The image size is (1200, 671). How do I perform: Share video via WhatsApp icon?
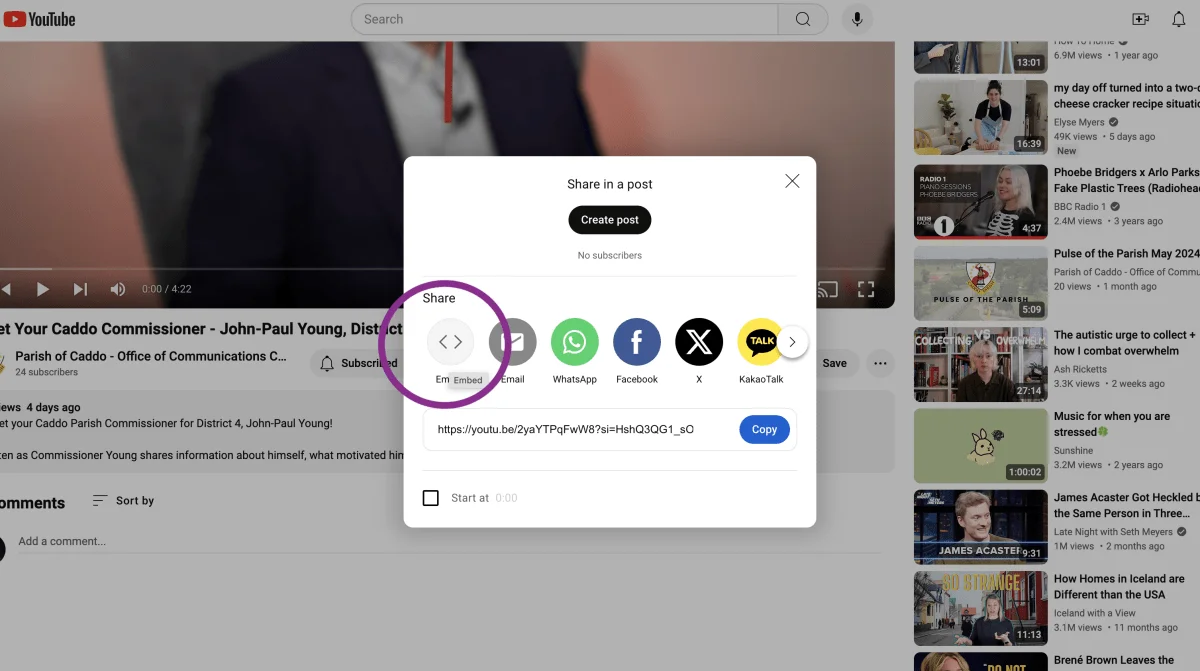pos(574,342)
